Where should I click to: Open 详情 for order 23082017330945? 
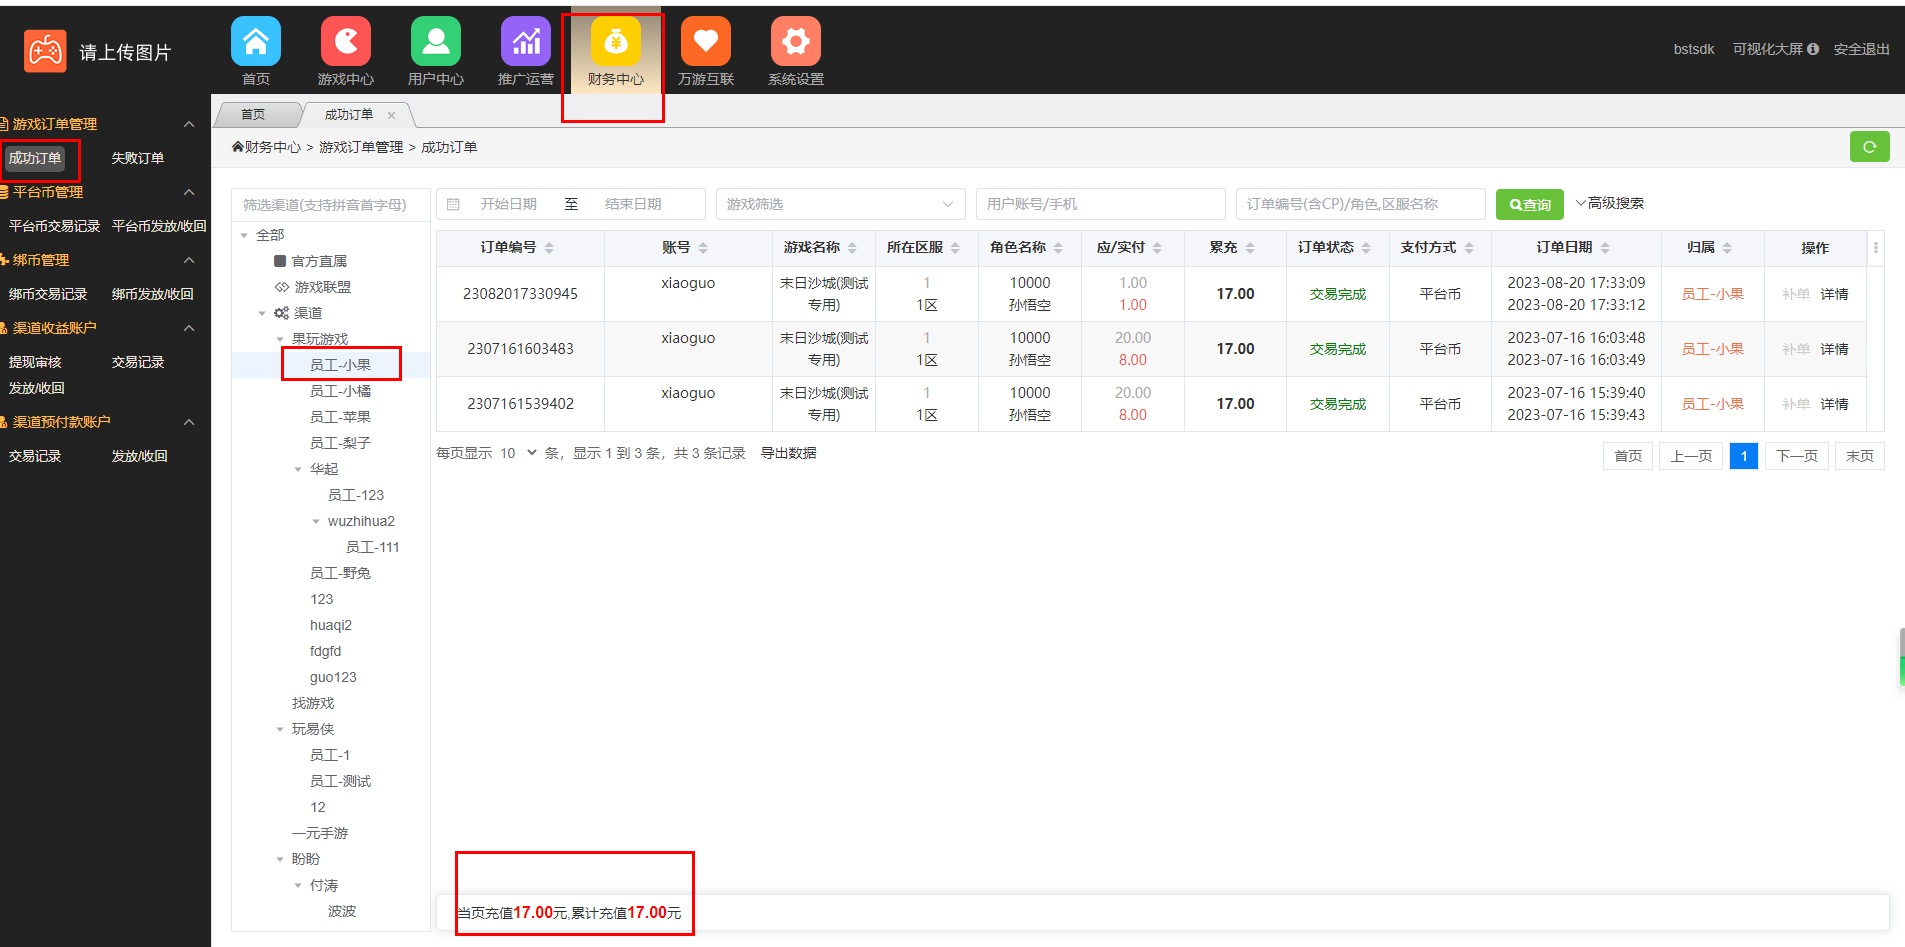click(1834, 294)
